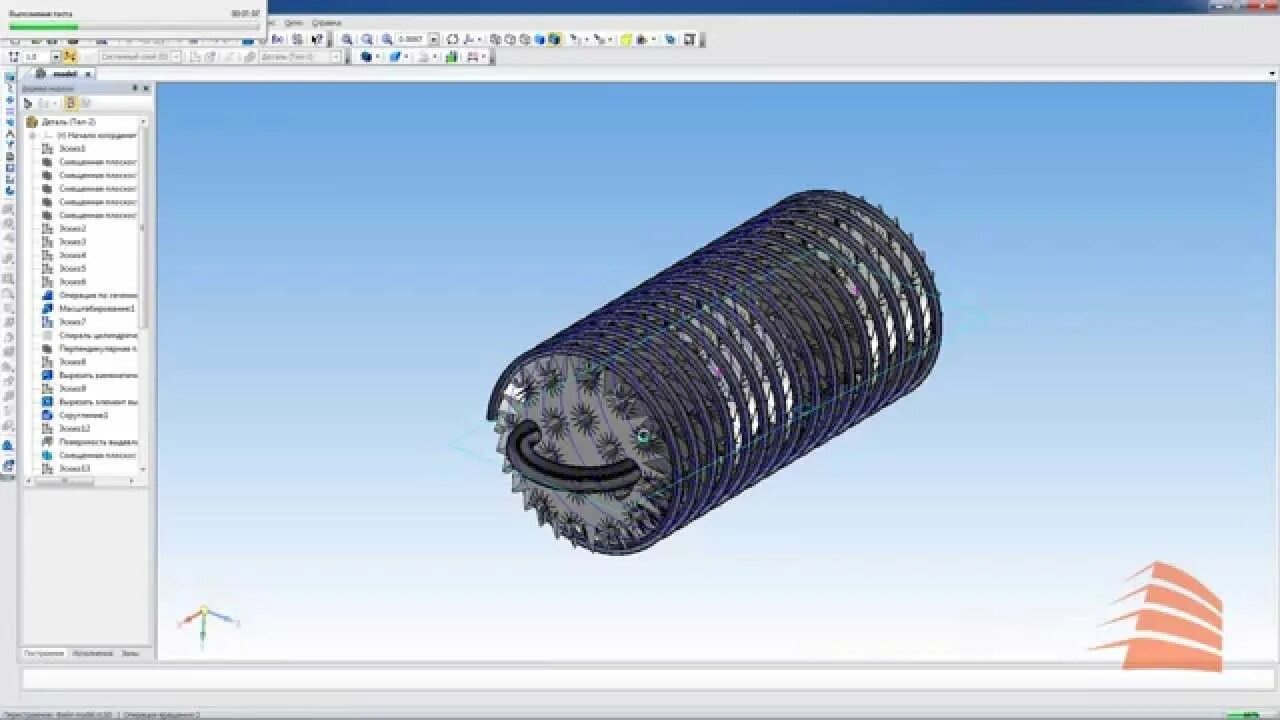Open the Окно menu
1280x720 pixels.
tap(293, 22)
